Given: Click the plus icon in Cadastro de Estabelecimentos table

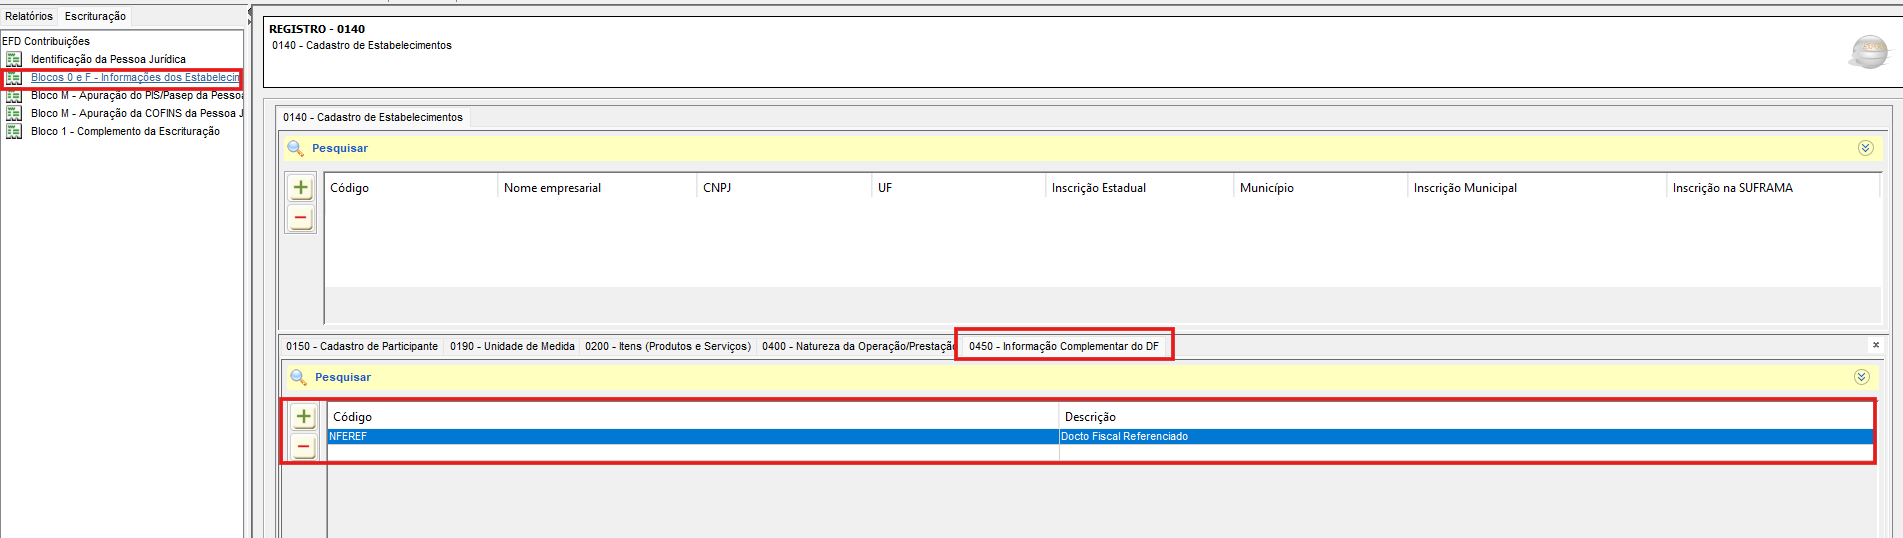Looking at the screenshot, I should tap(300, 187).
